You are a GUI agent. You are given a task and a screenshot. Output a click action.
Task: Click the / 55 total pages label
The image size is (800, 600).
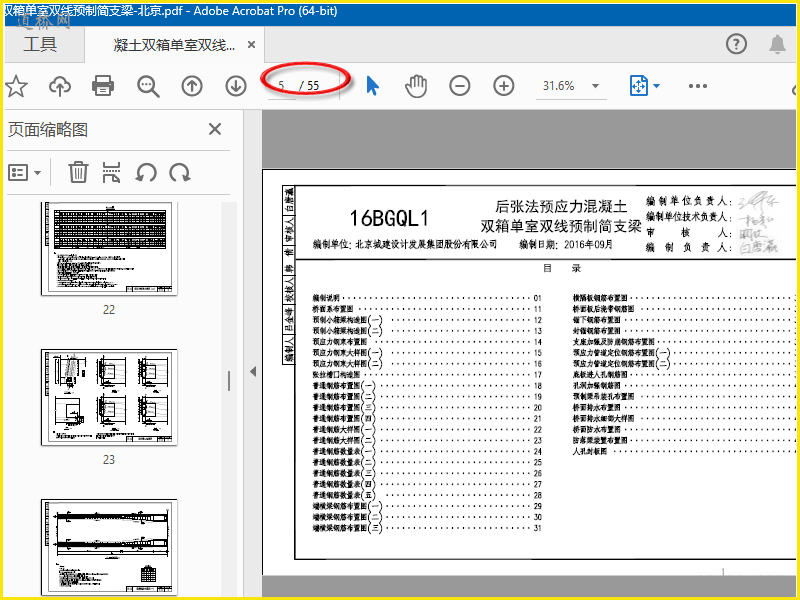coord(309,86)
